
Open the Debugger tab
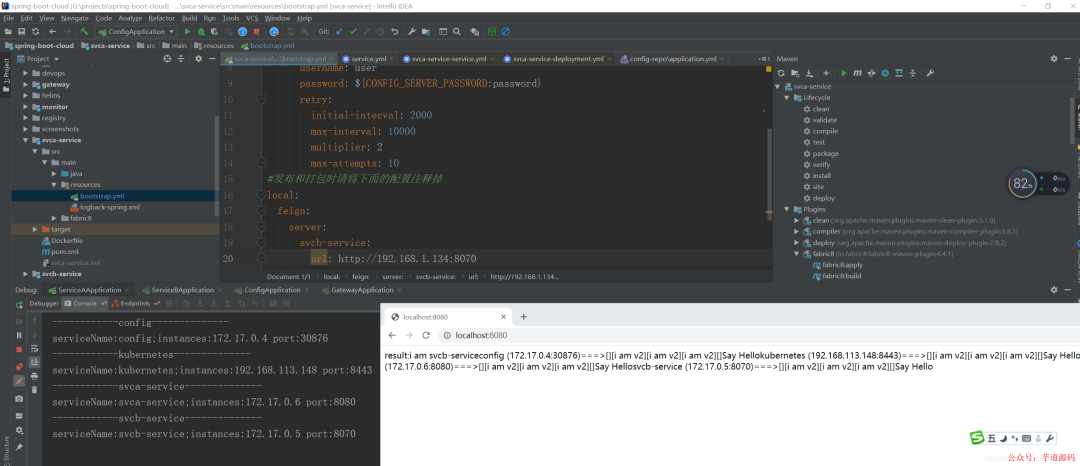tap(44, 303)
